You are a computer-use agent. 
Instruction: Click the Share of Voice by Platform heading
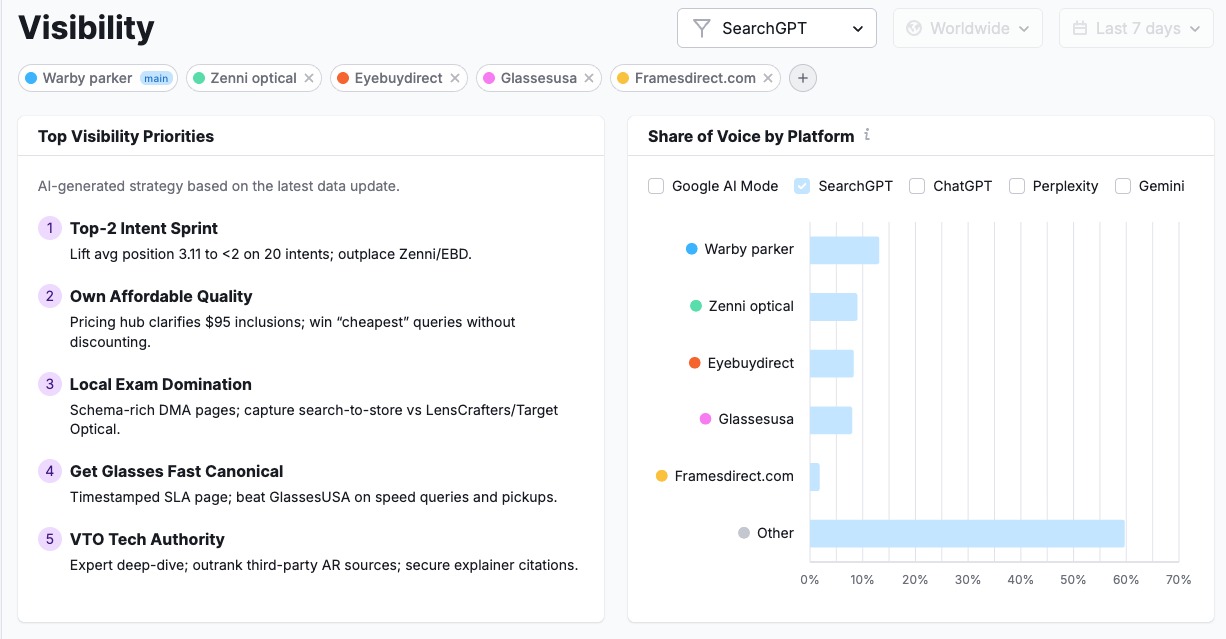[x=751, y=136]
